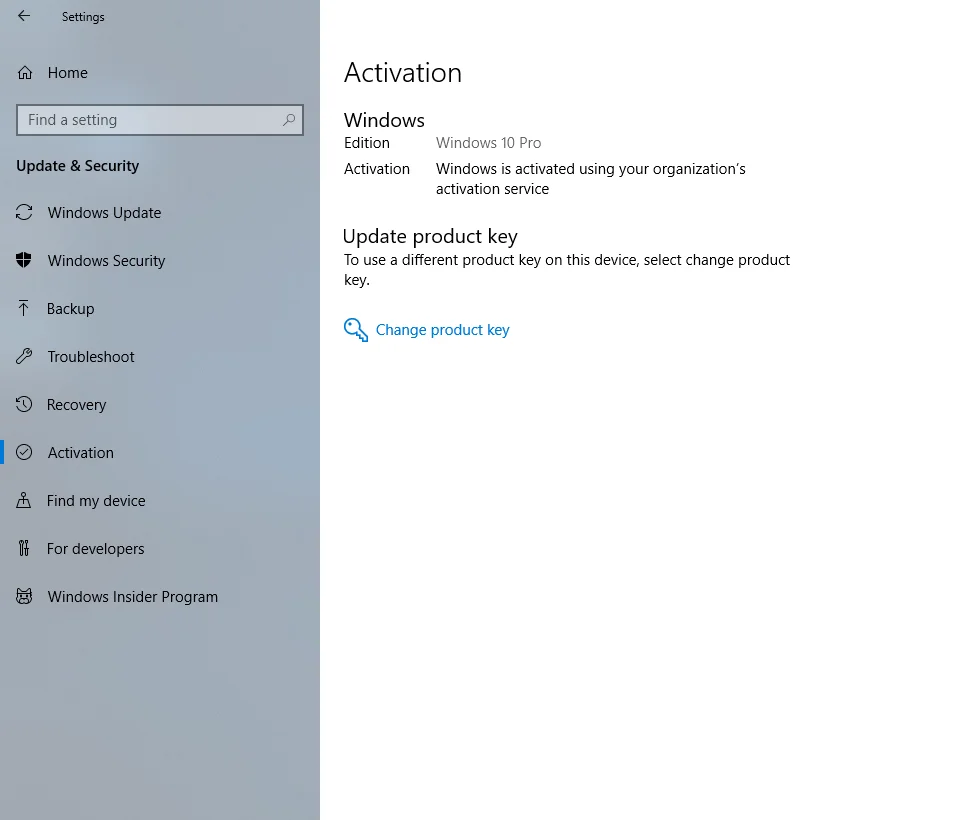Viewport: 977px width, 820px height.
Task: Click the Activation checkmark circle icon
Action: 24,452
